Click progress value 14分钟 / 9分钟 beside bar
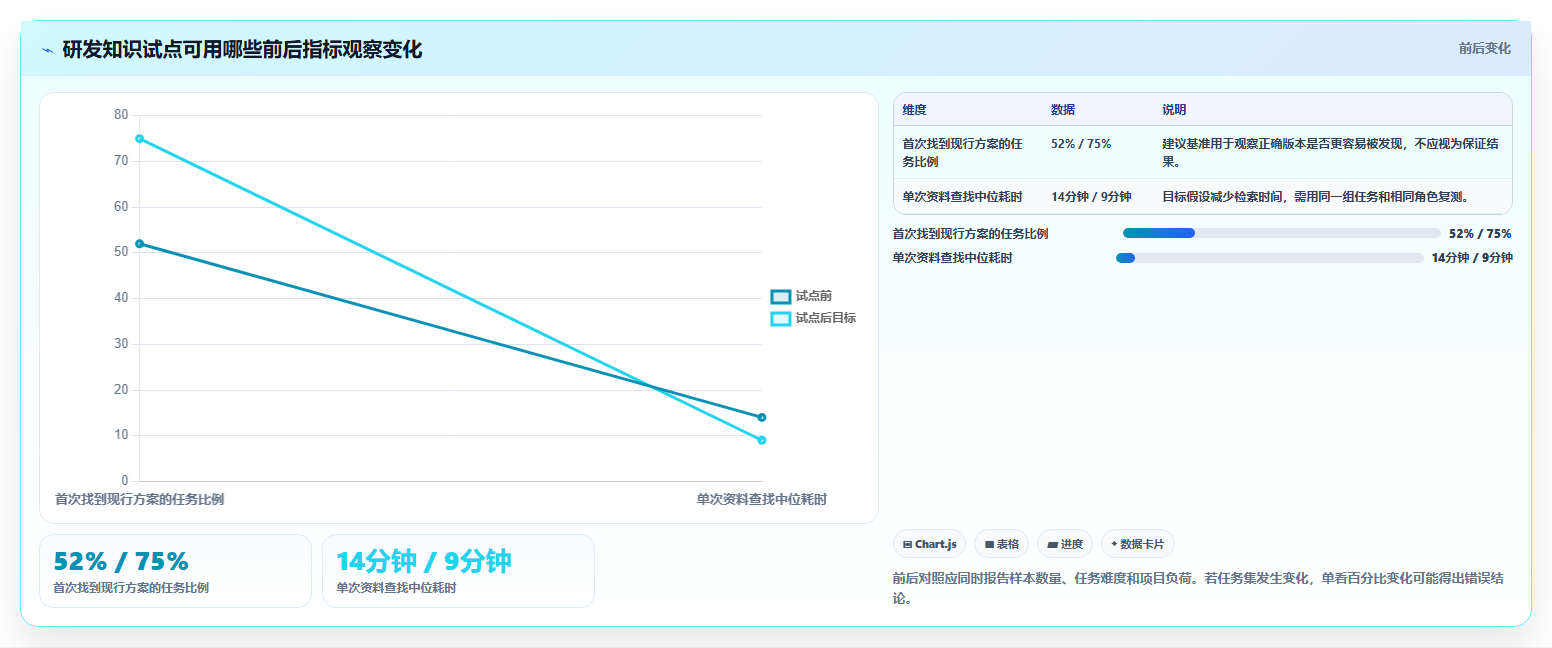 (x=1472, y=258)
